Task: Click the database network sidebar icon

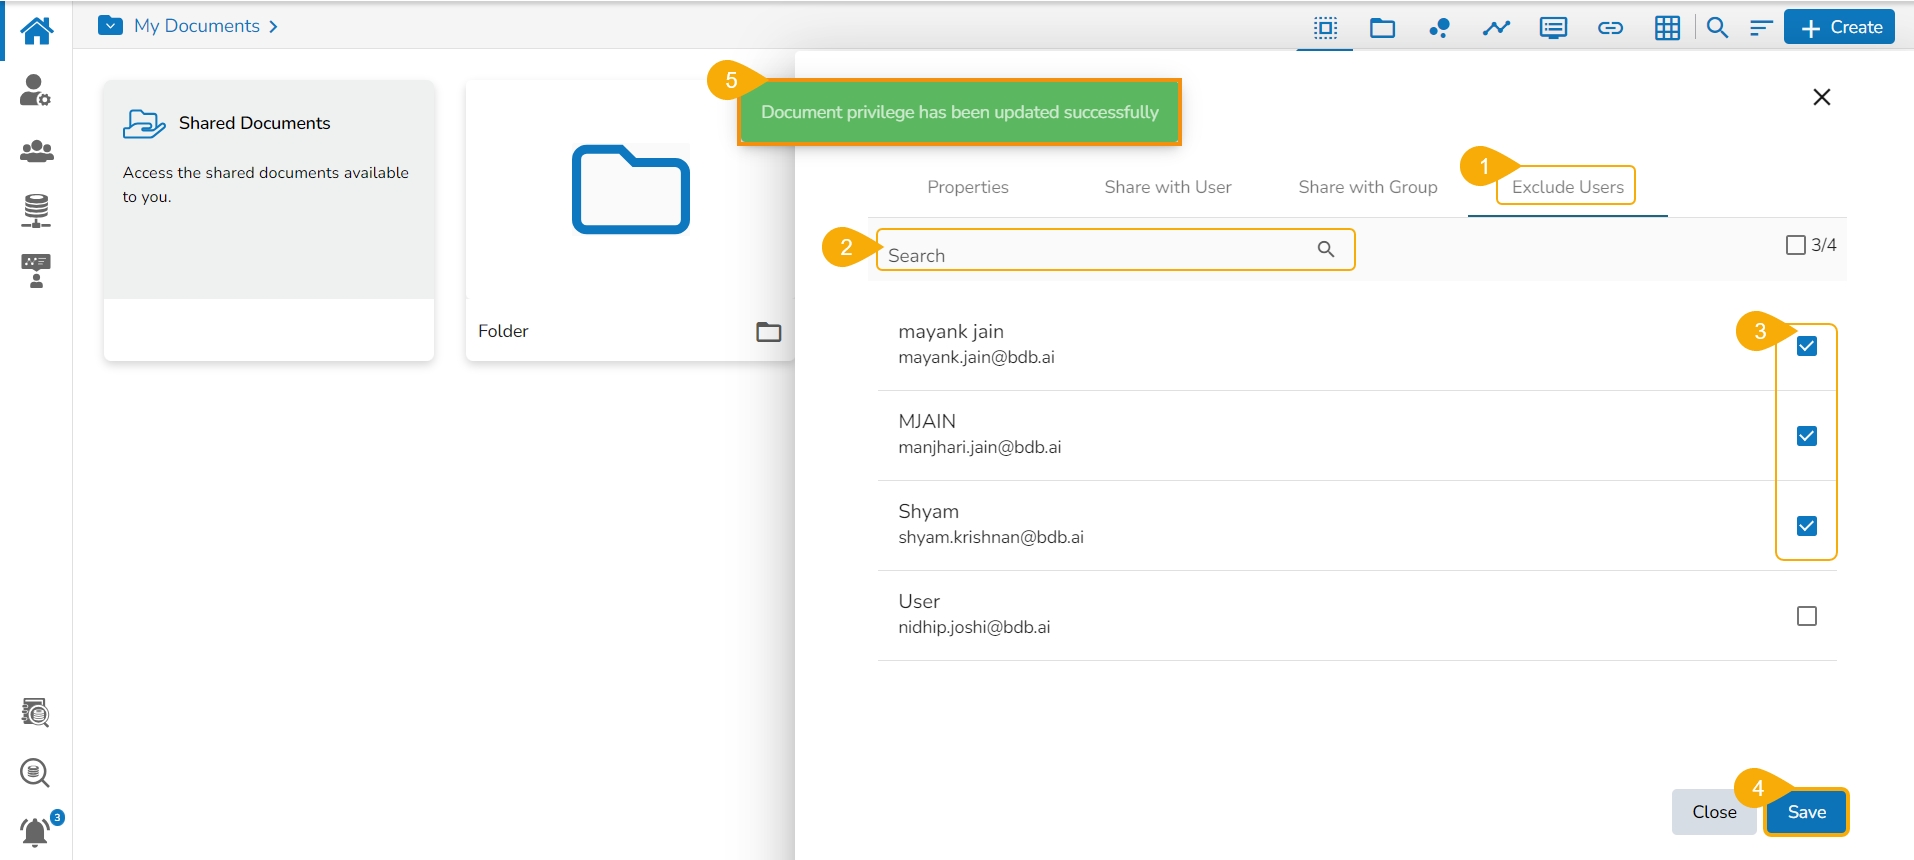Action: coord(36,211)
